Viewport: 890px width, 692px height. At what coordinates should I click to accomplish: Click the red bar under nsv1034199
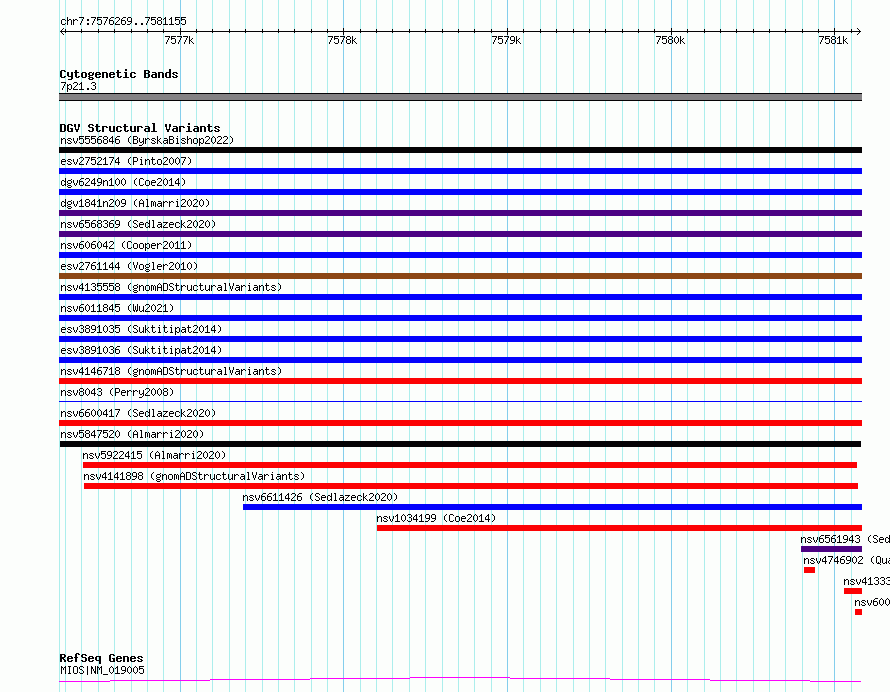click(619, 528)
